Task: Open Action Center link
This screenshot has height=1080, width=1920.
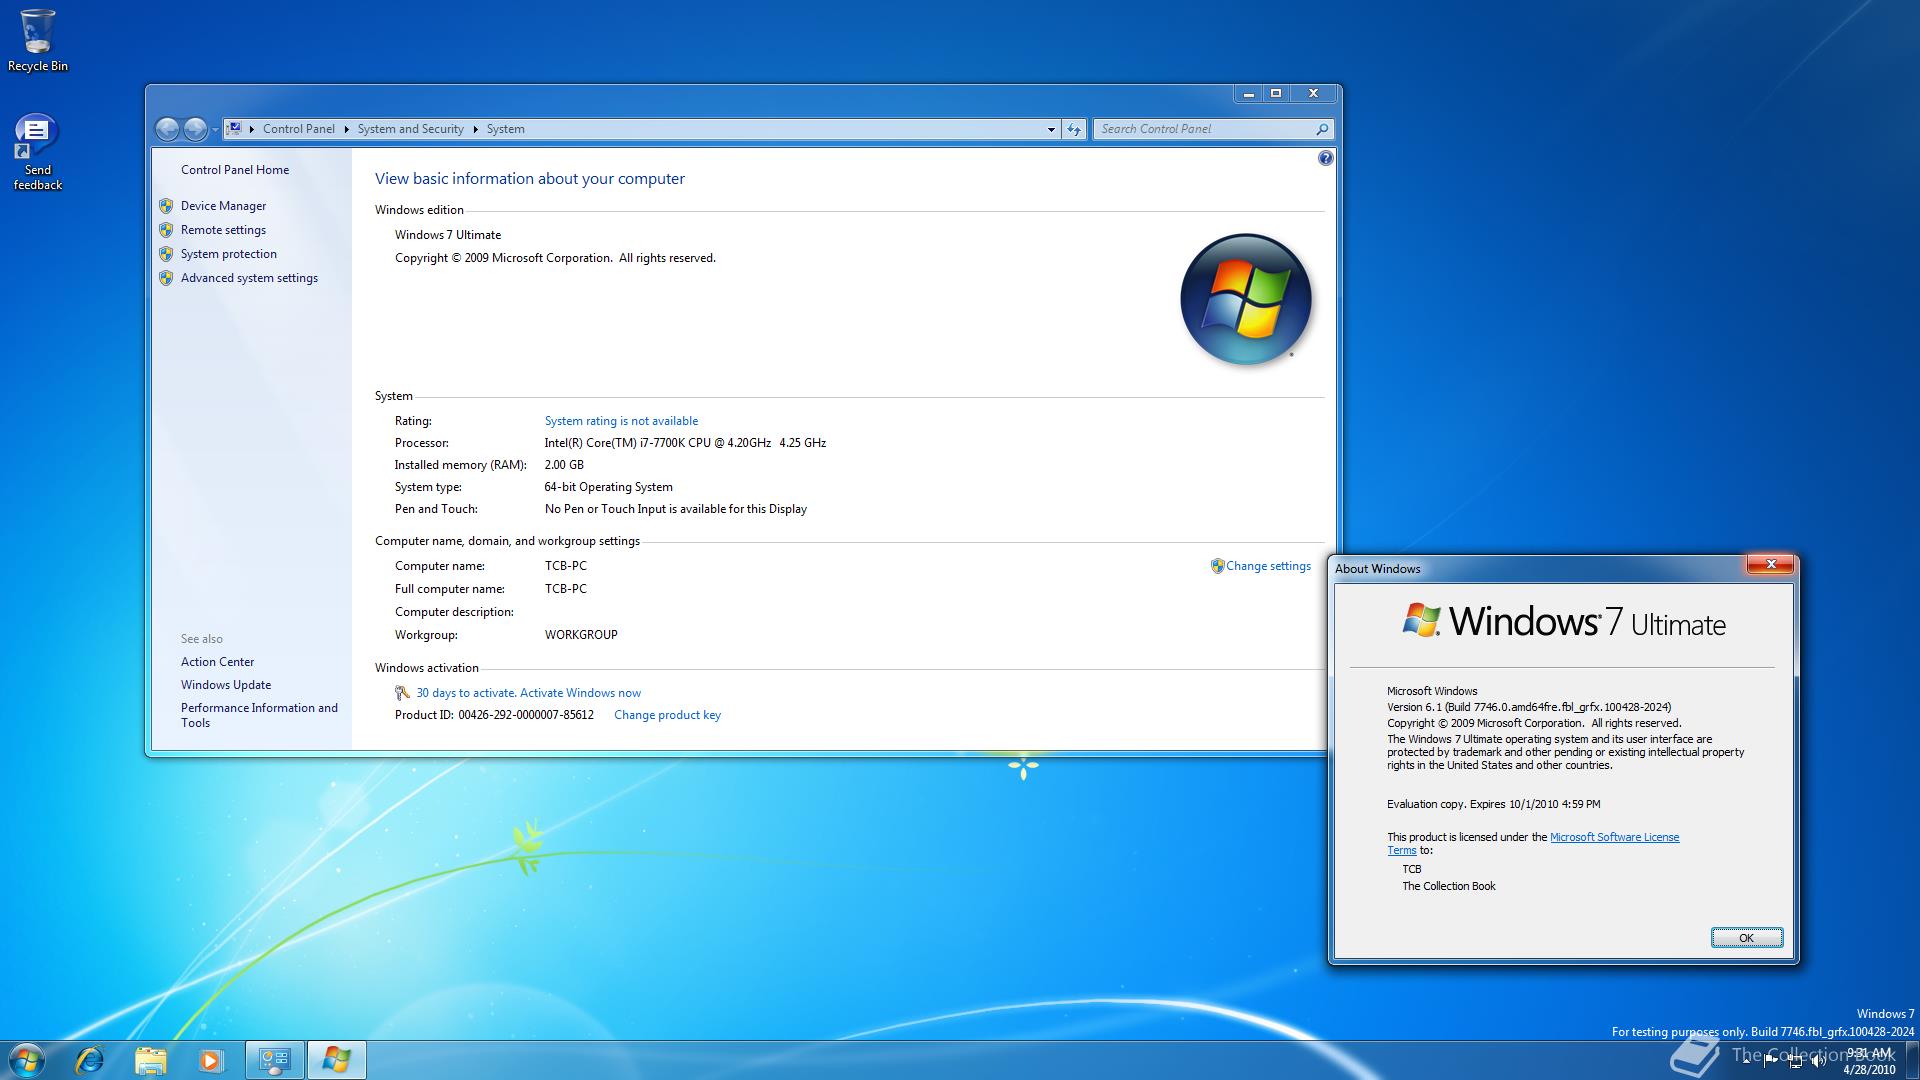Action: 217,662
